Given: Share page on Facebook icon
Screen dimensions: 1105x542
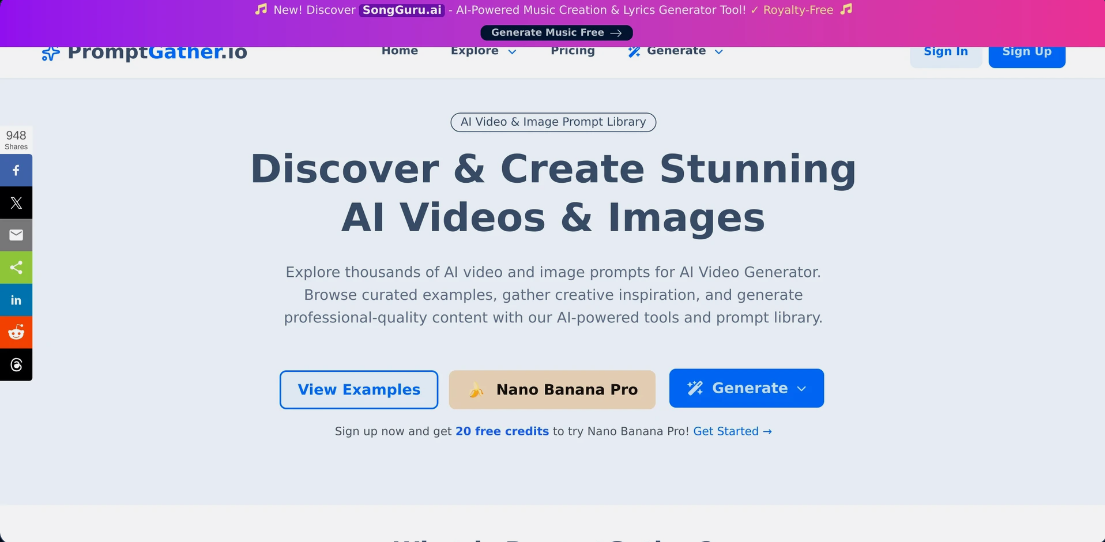Looking at the screenshot, I should pyautogui.click(x=16, y=171).
